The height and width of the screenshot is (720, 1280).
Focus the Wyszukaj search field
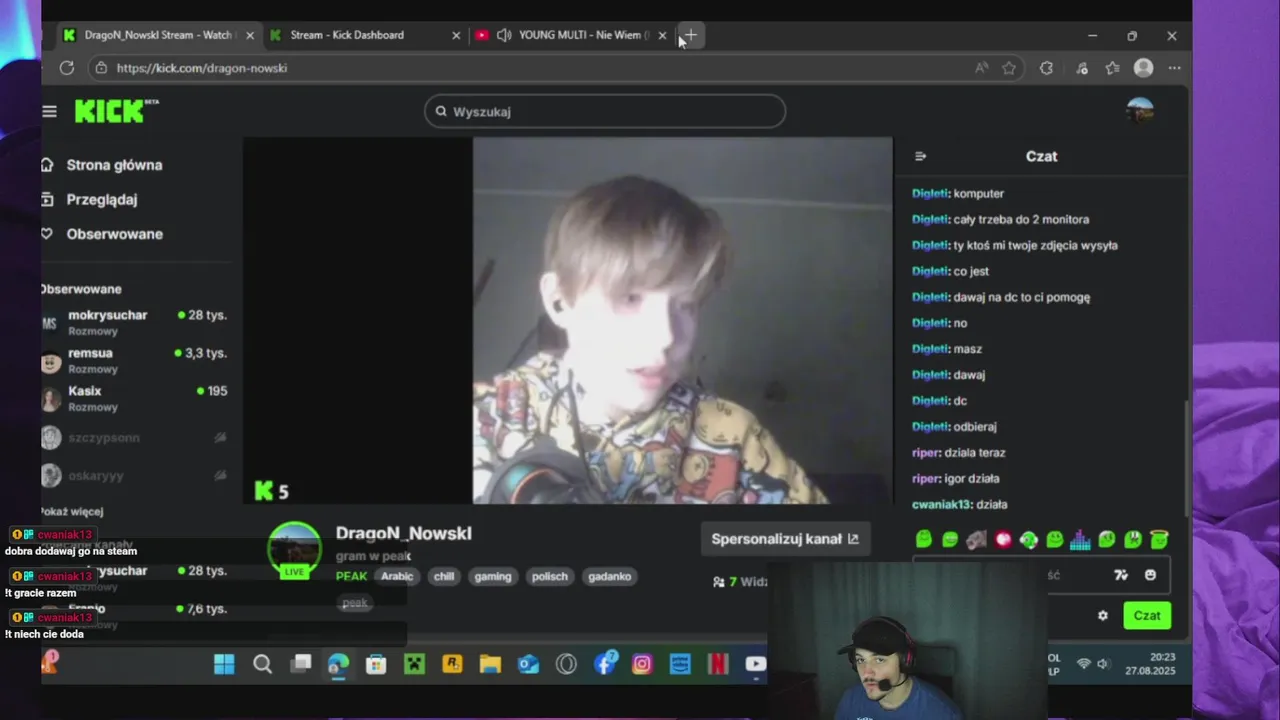click(x=605, y=111)
